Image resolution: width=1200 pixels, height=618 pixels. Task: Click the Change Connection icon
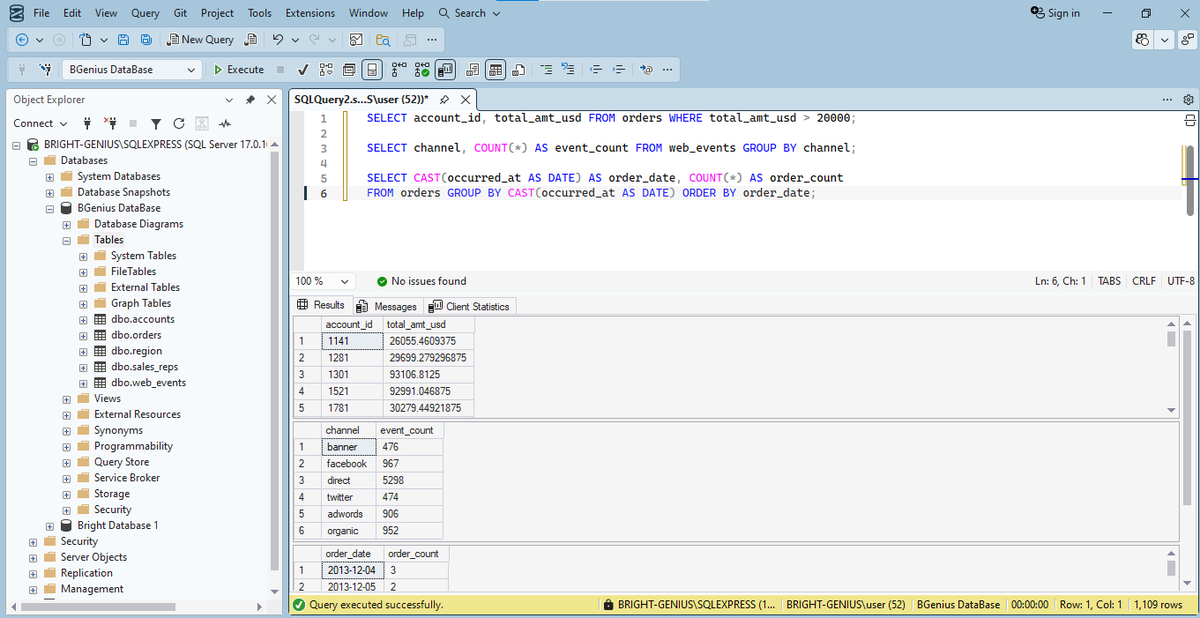pyautogui.click(x=45, y=70)
